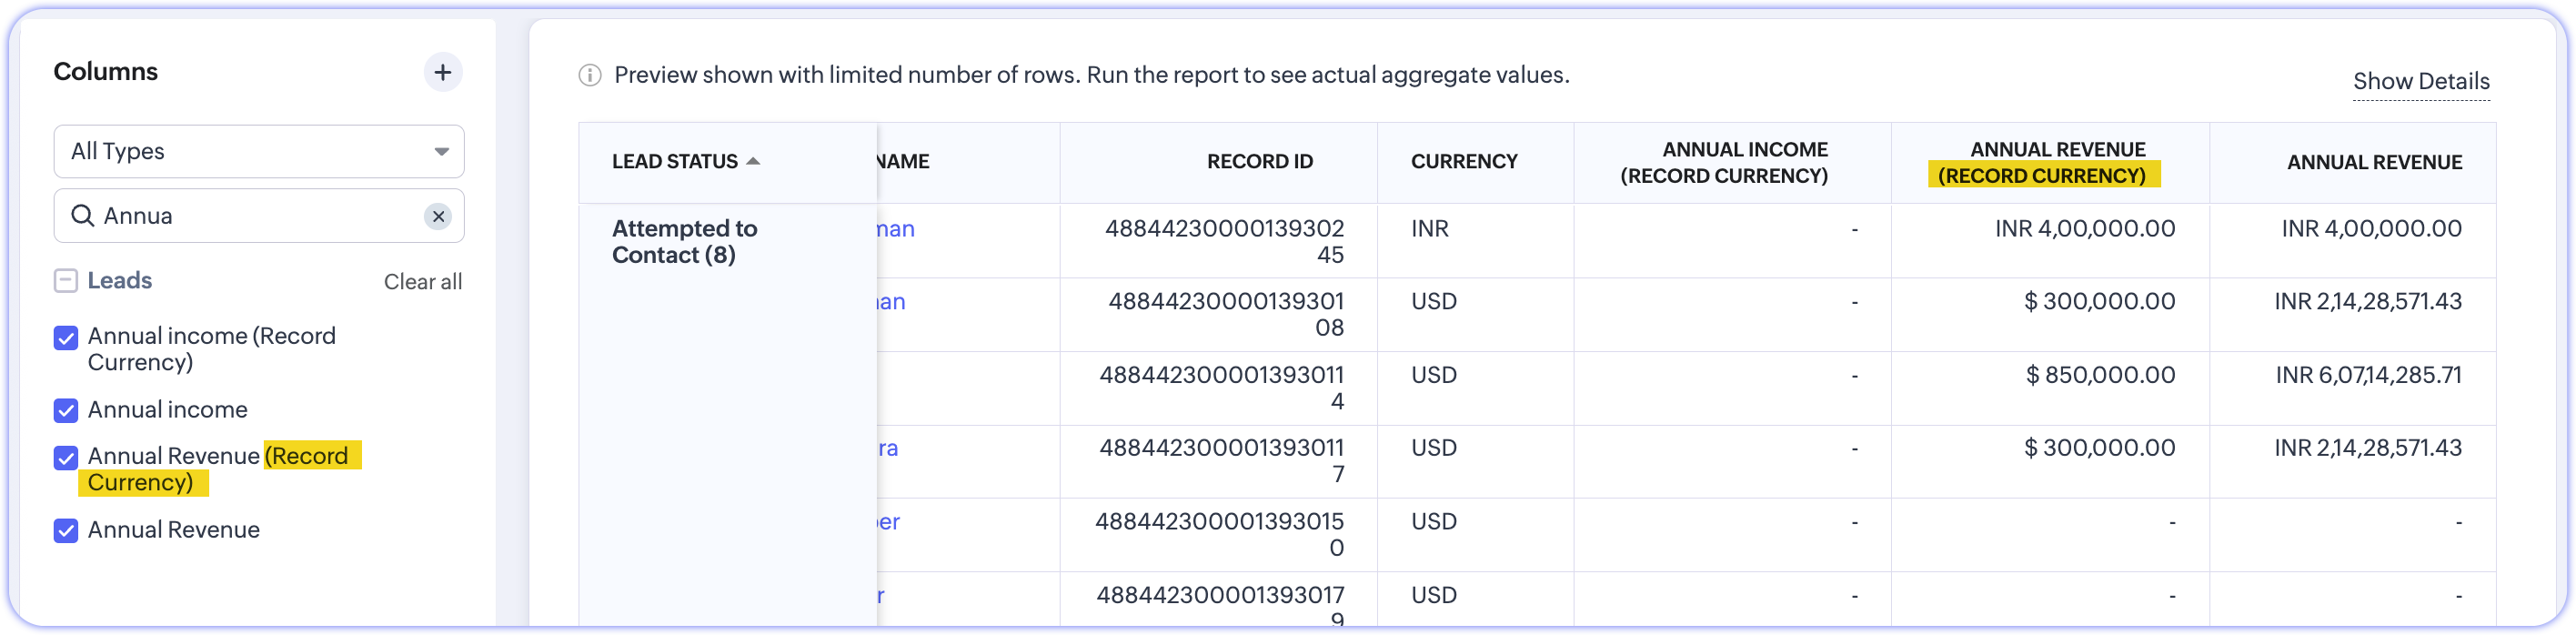Viewport: 2576px width, 635px height.
Task: Click Clear all in Leads section
Action: pyautogui.click(x=423, y=282)
